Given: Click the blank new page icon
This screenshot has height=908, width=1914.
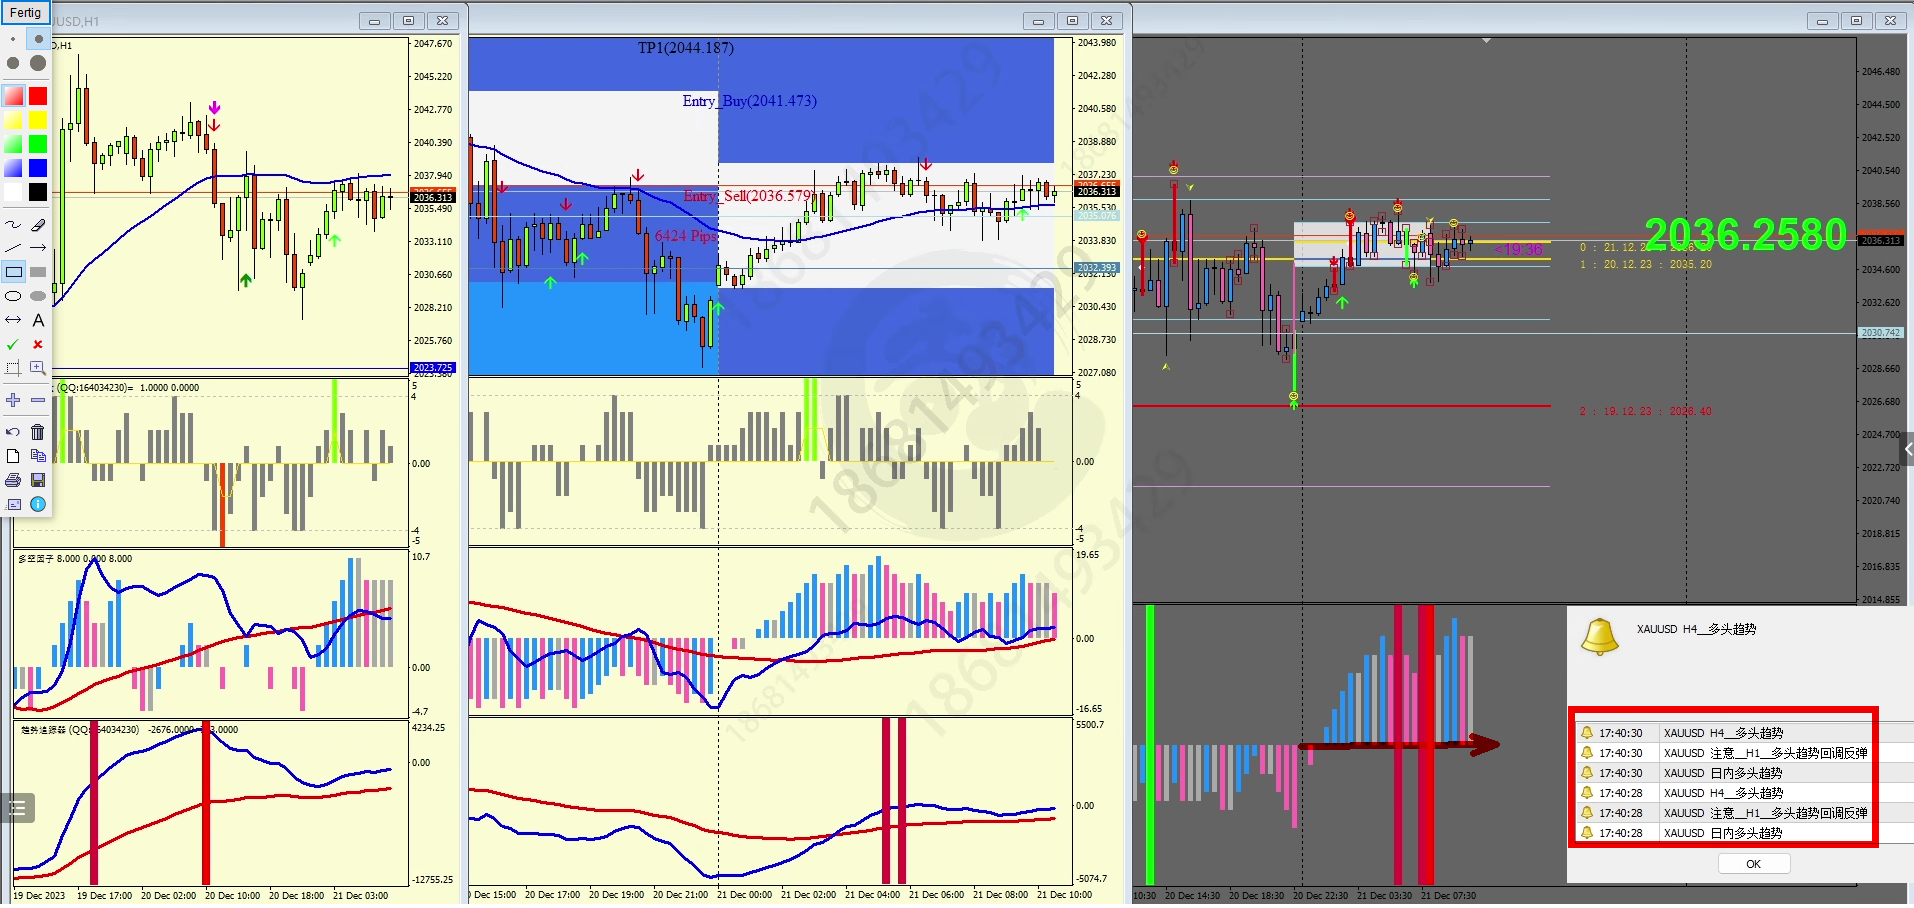Looking at the screenshot, I should click(x=13, y=456).
